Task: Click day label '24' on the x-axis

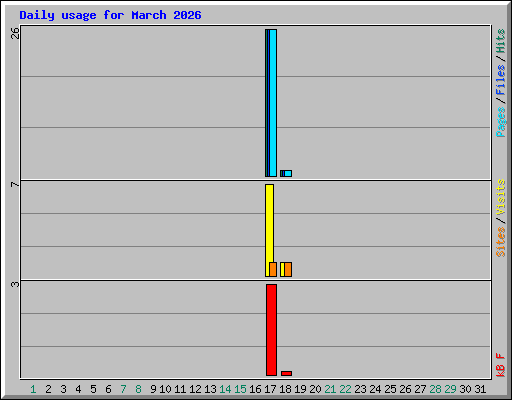Action: click(x=375, y=389)
